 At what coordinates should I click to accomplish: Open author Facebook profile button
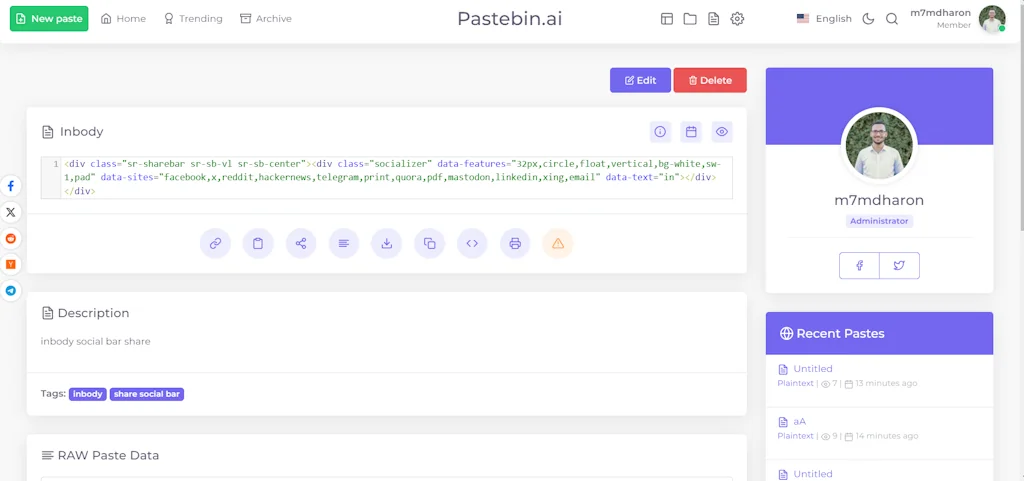tap(859, 266)
